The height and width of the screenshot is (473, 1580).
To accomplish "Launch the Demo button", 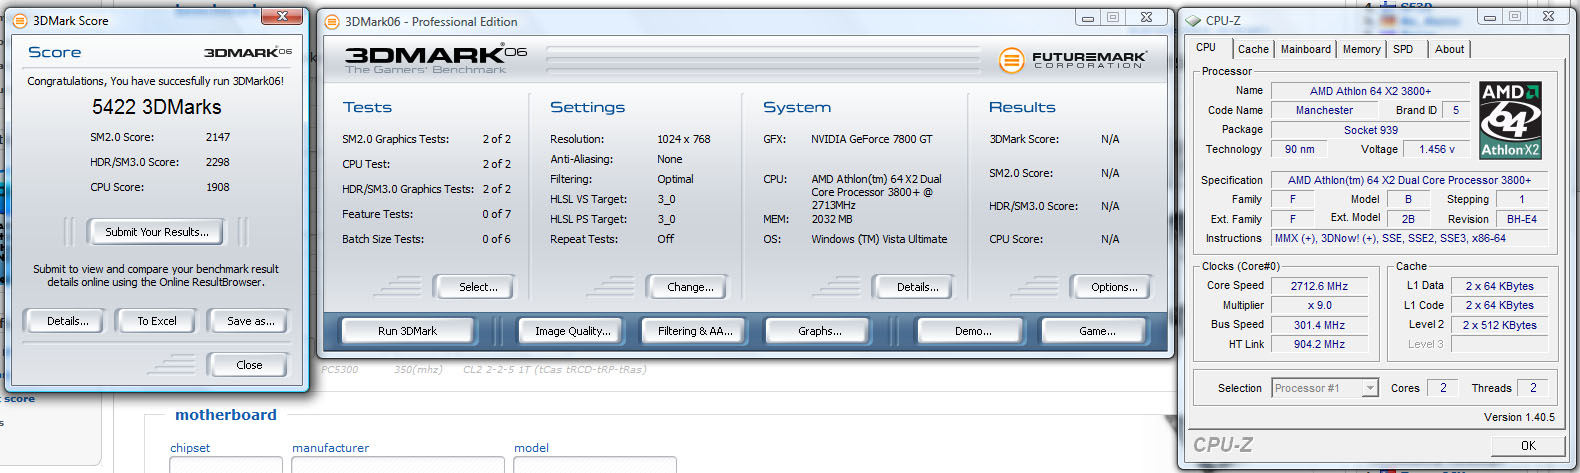I will [972, 331].
